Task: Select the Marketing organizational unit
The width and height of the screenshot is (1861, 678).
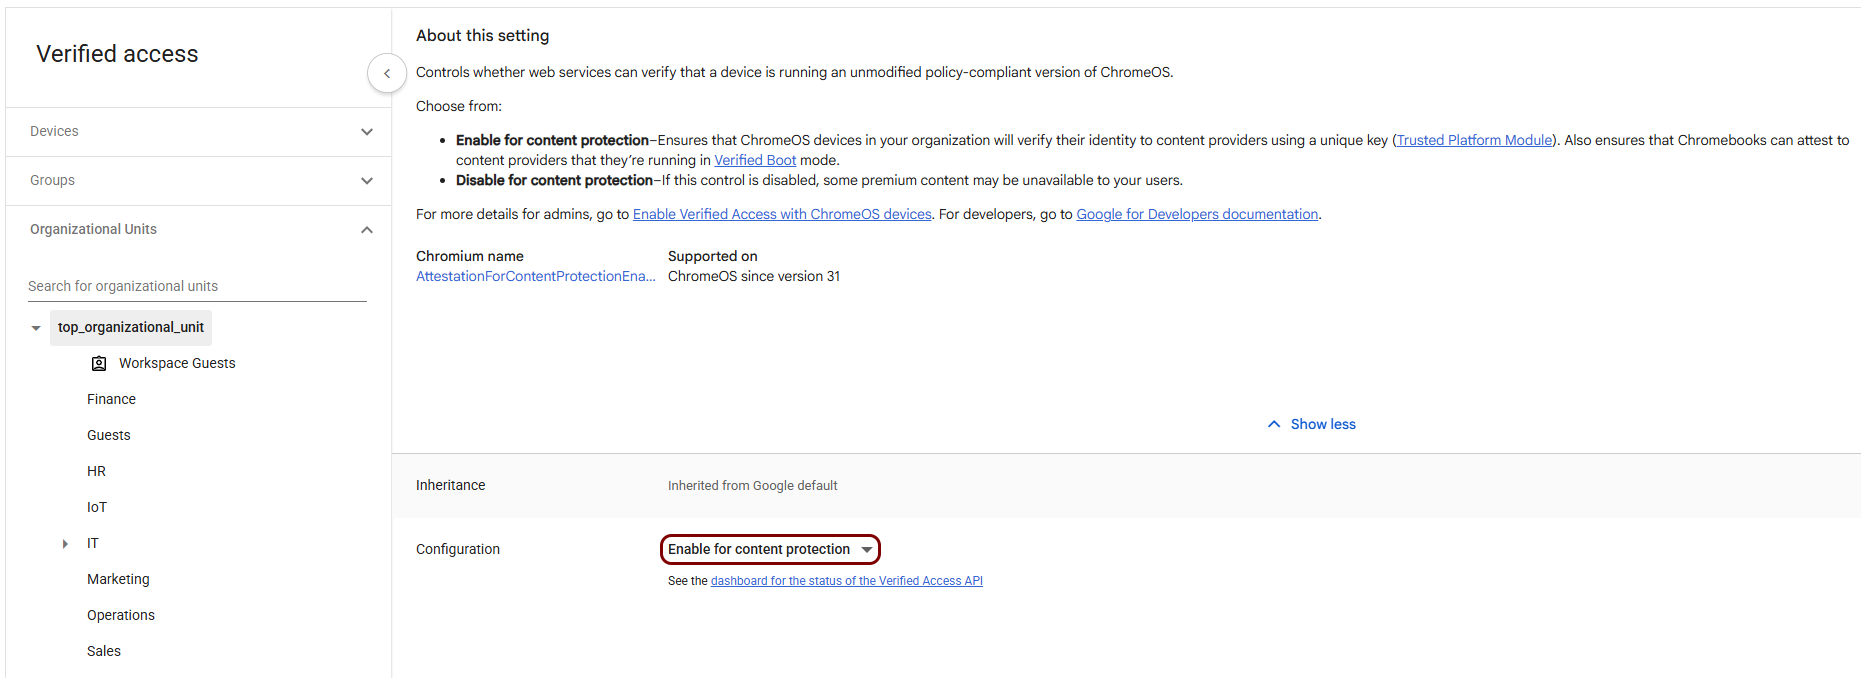Action: 118,579
